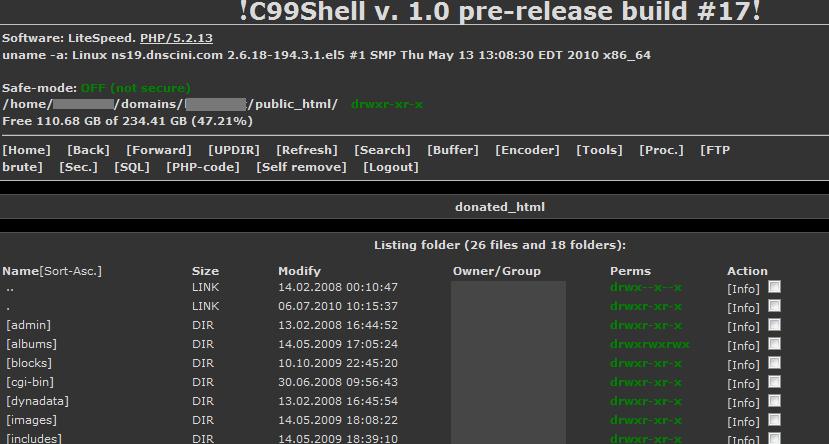Click the [PHP-code] link
Screen dimensions: 829x444
203,167
